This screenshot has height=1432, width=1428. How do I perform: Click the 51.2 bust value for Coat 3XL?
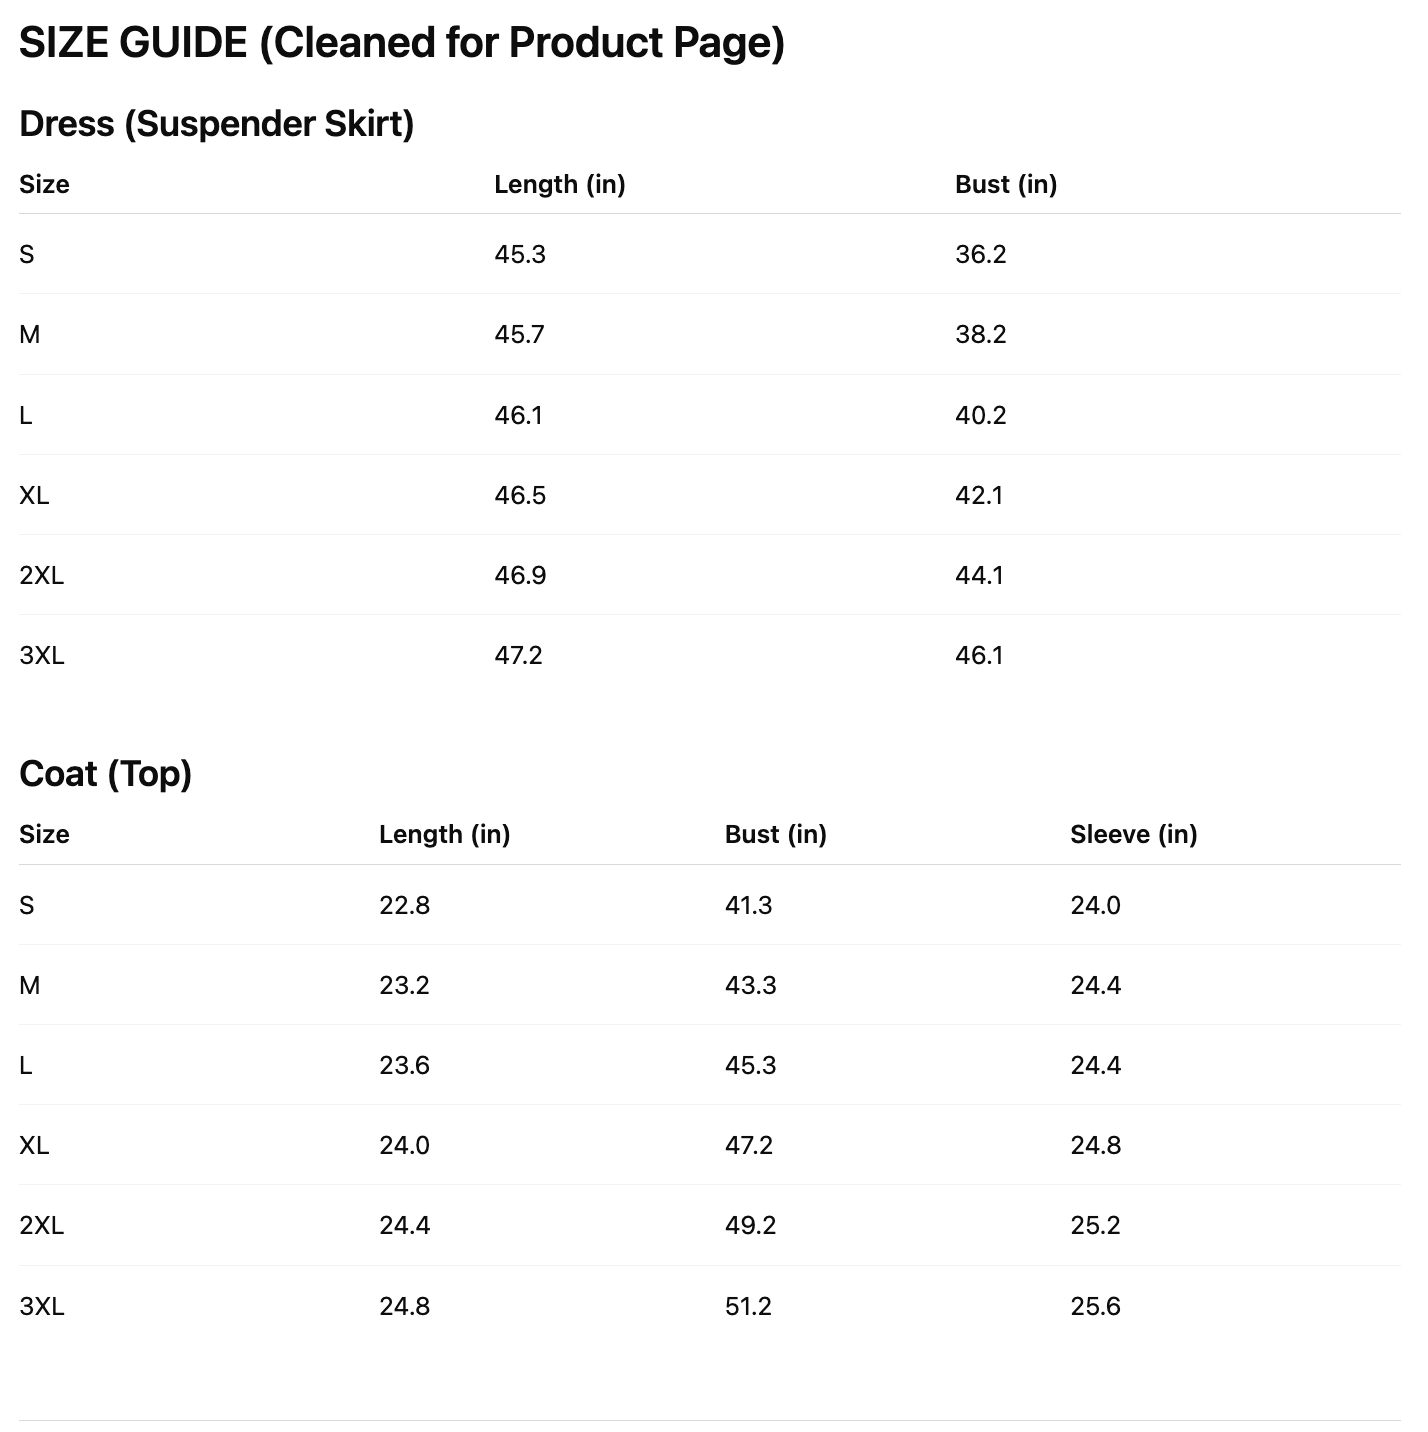tap(748, 1306)
